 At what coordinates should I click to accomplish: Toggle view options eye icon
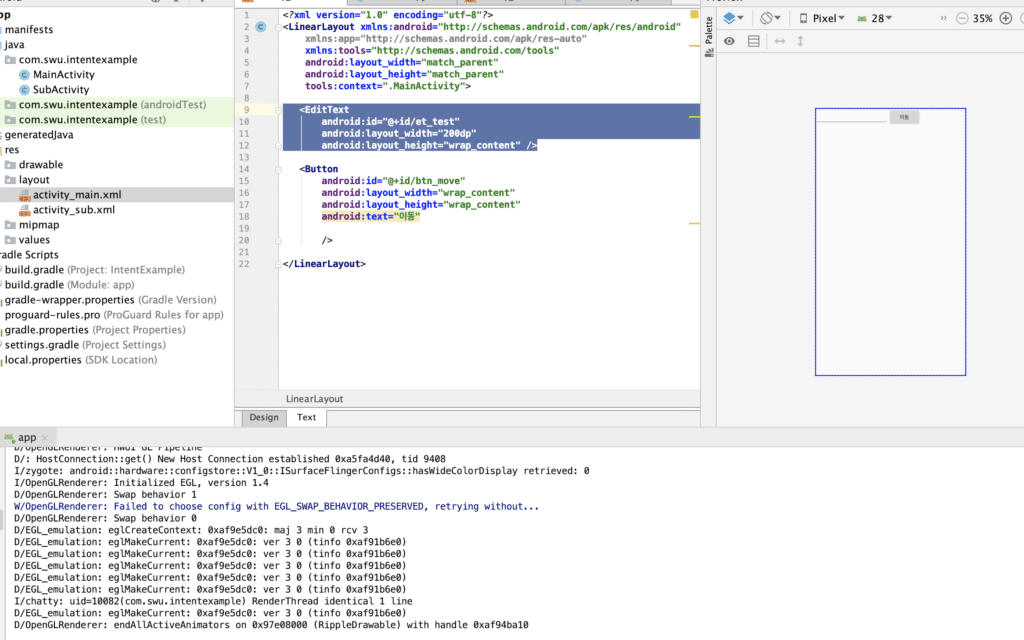[x=729, y=41]
